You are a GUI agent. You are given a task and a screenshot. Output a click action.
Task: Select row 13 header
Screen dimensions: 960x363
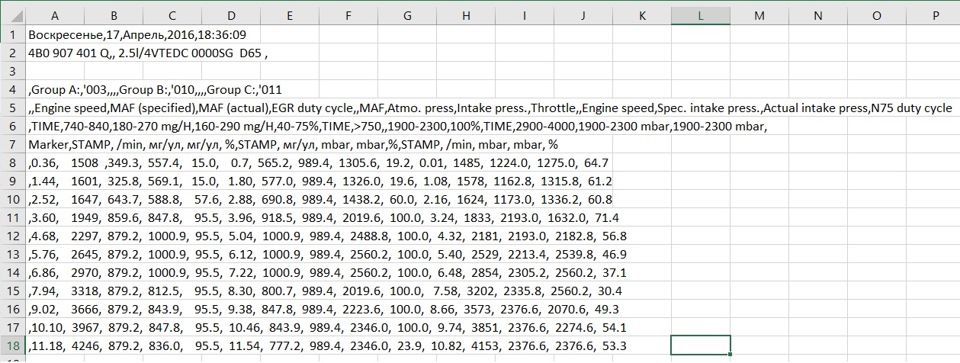[12, 255]
